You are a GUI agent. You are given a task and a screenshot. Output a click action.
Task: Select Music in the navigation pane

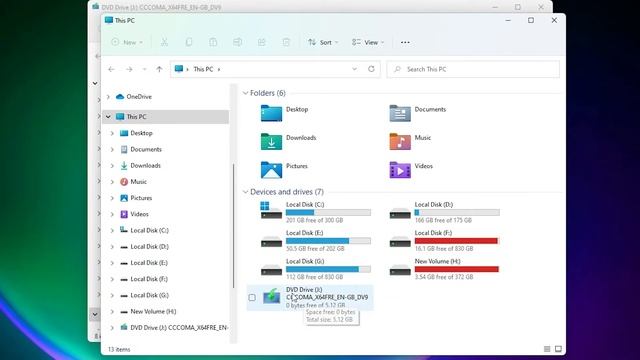coord(138,182)
